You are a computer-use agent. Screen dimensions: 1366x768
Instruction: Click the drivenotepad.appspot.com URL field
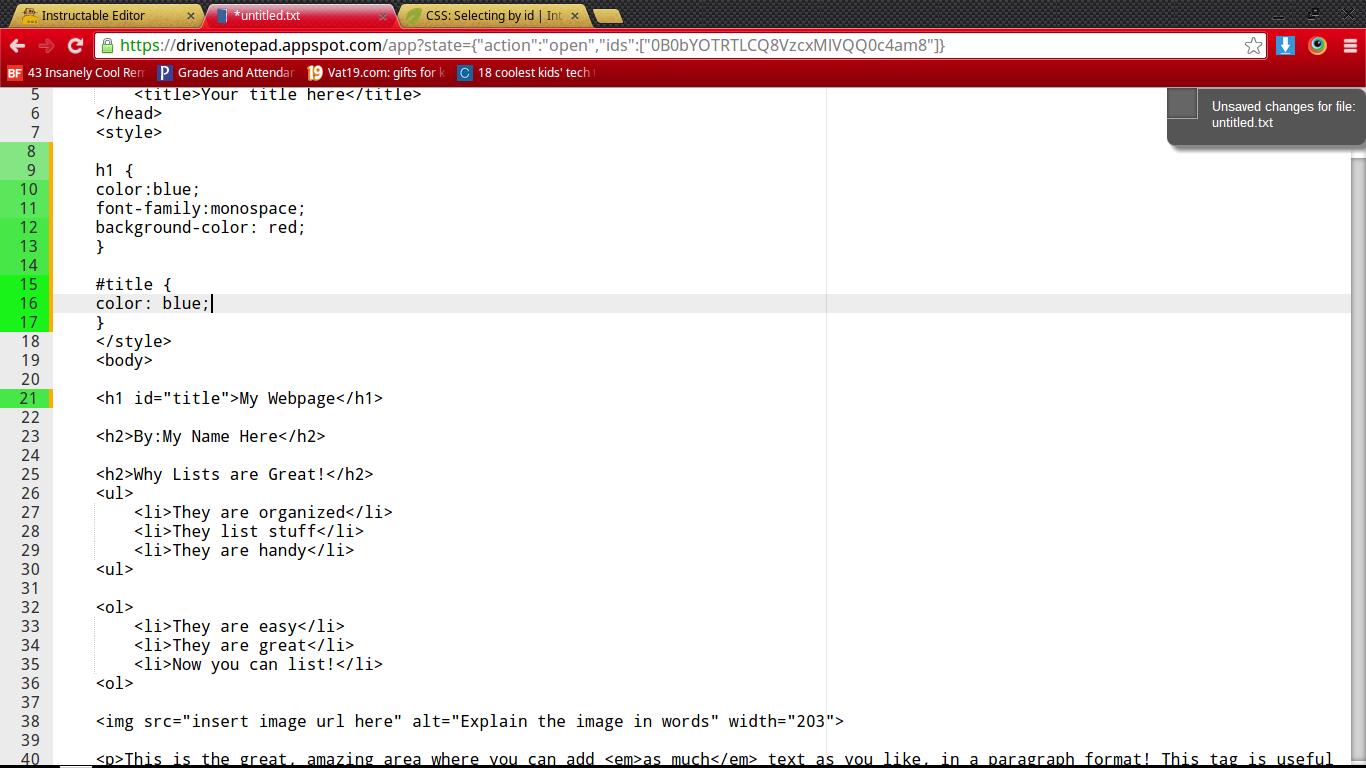click(x=680, y=46)
